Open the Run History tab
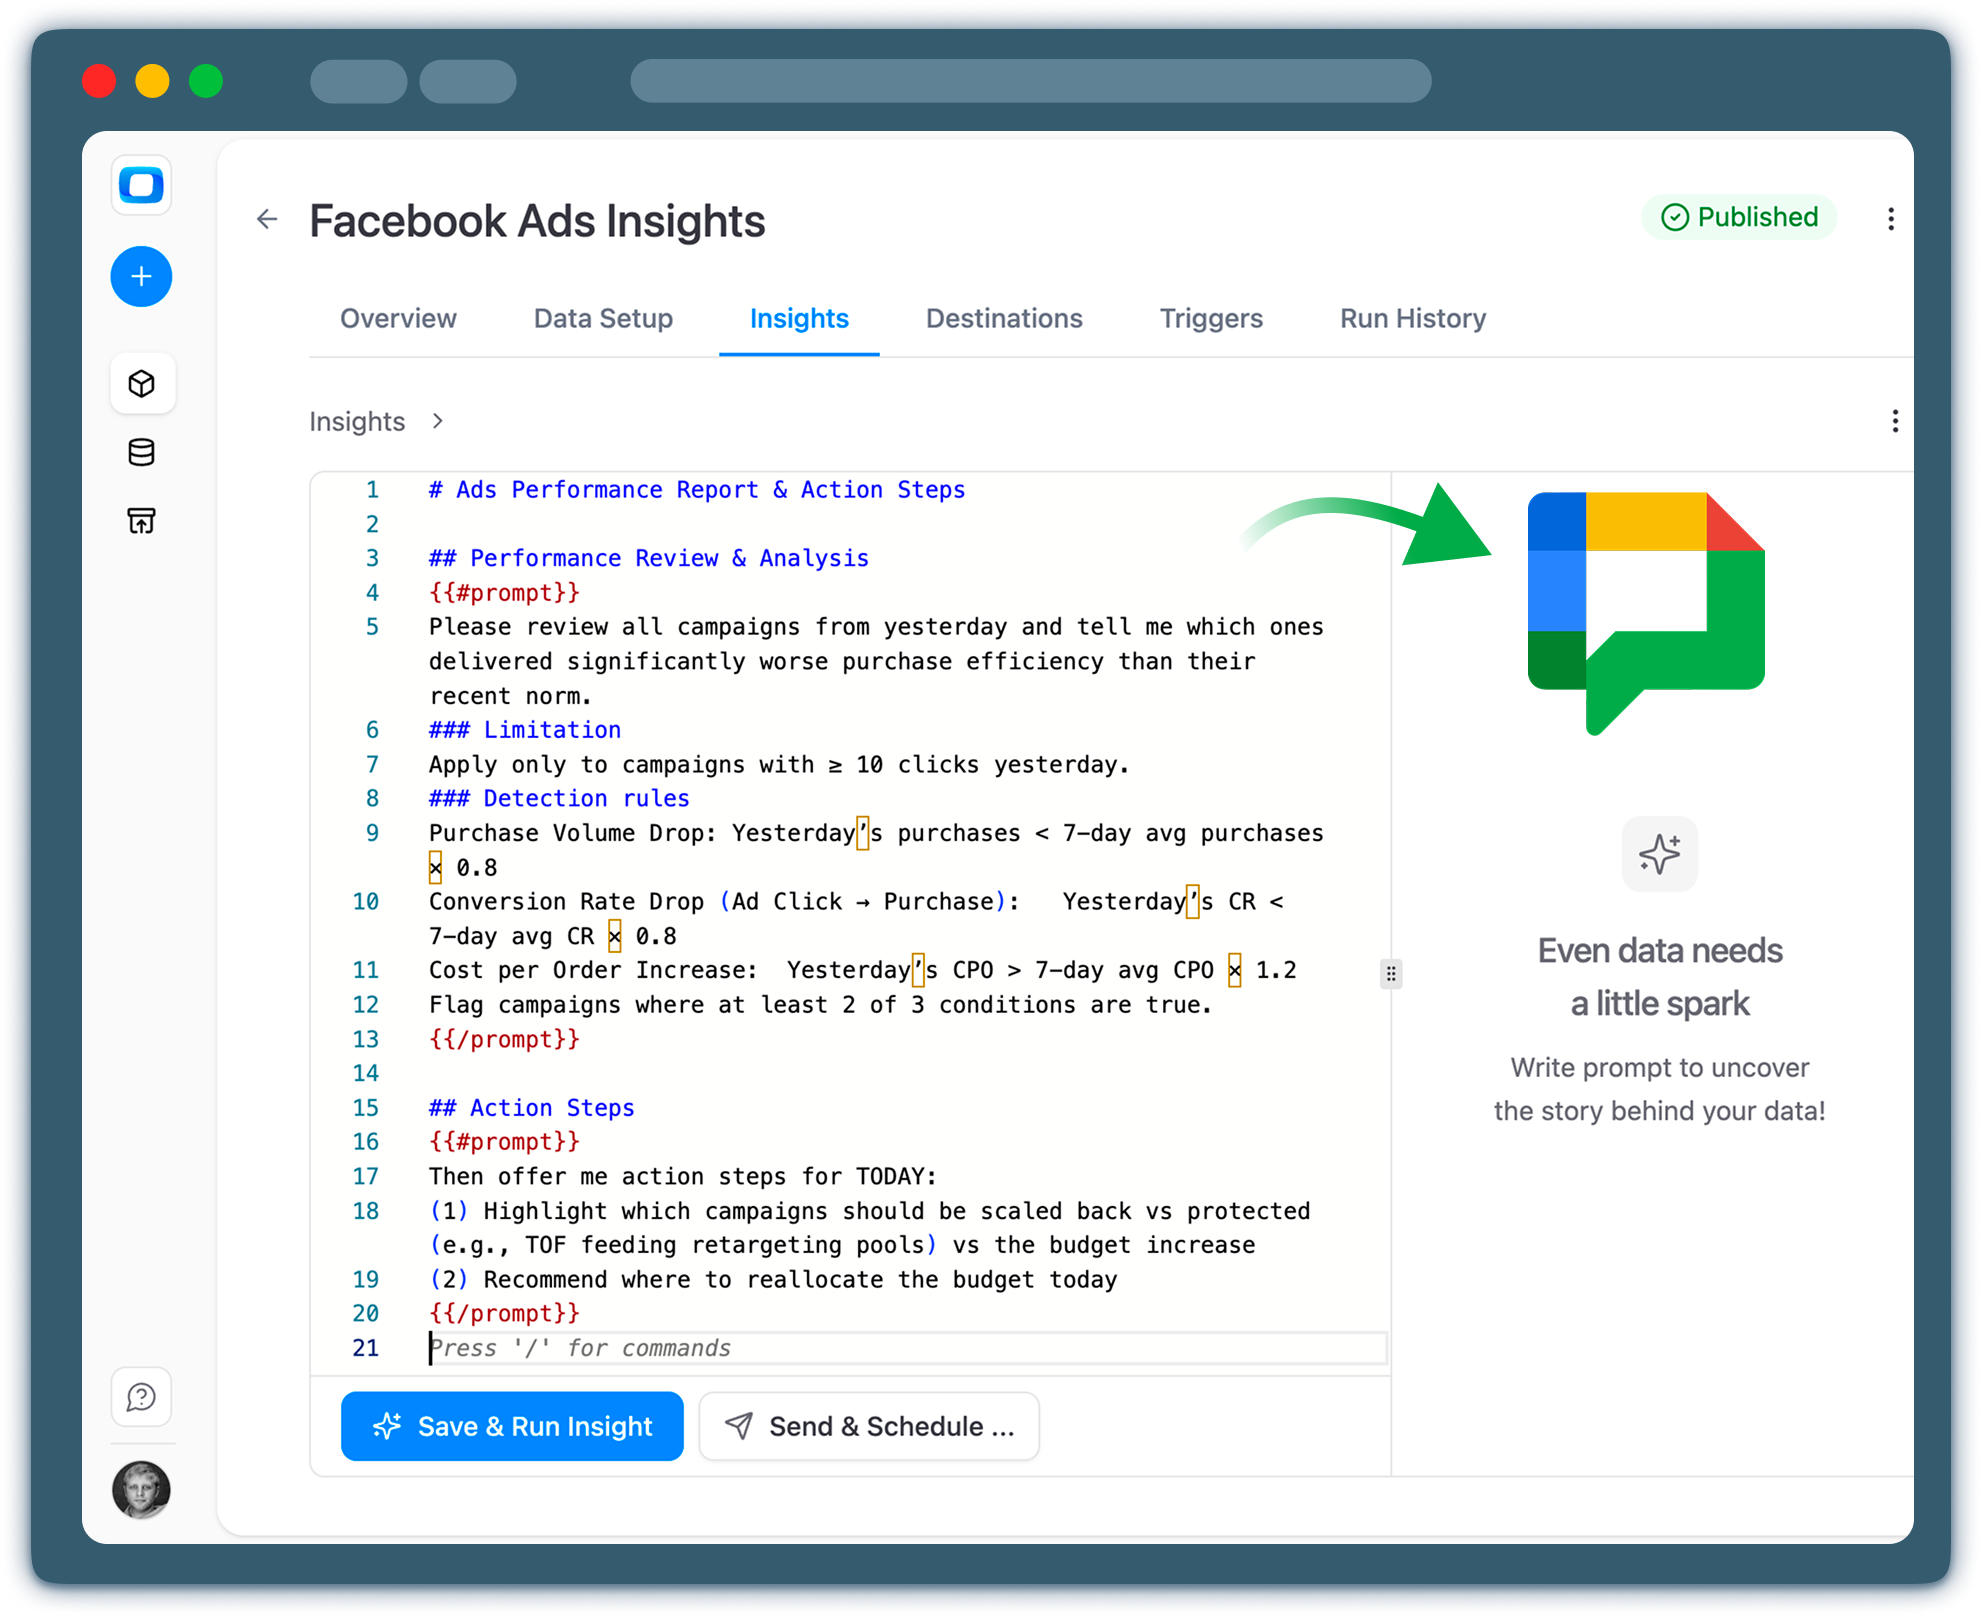The height and width of the screenshot is (1617, 1982). (x=1412, y=318)
